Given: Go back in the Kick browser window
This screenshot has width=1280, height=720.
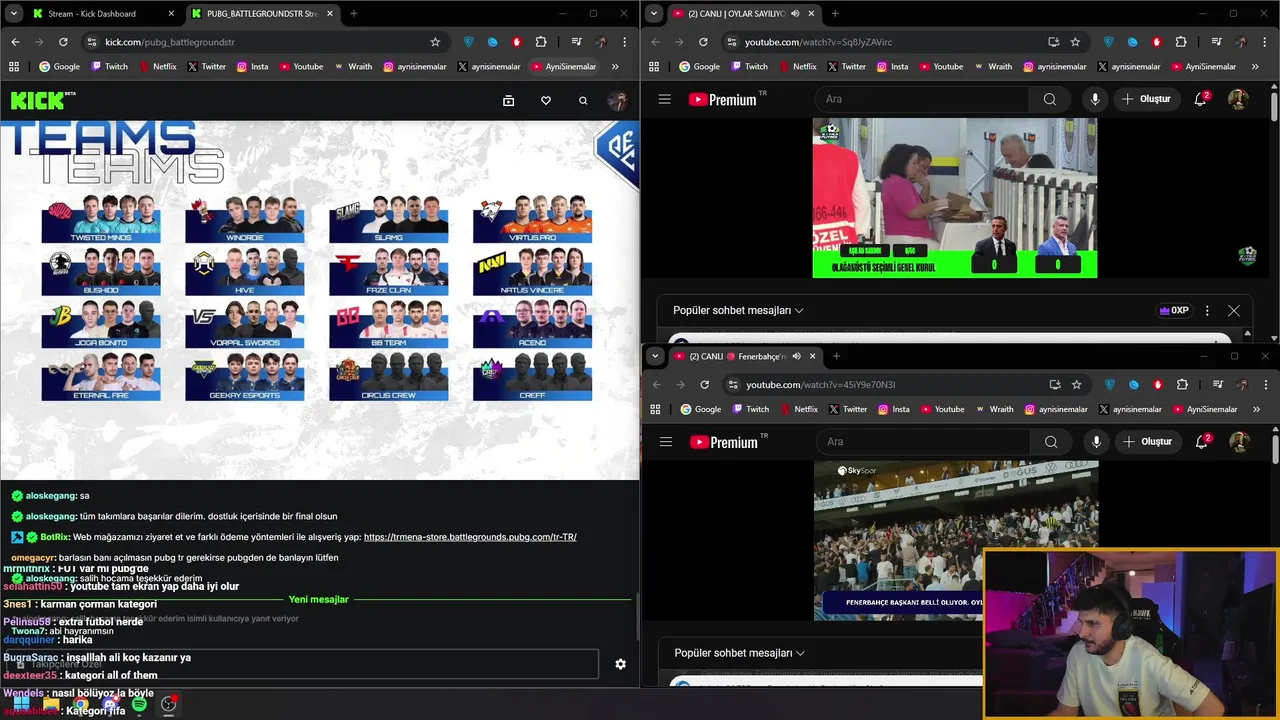Looking at the screenshot, I should (15, 42).
